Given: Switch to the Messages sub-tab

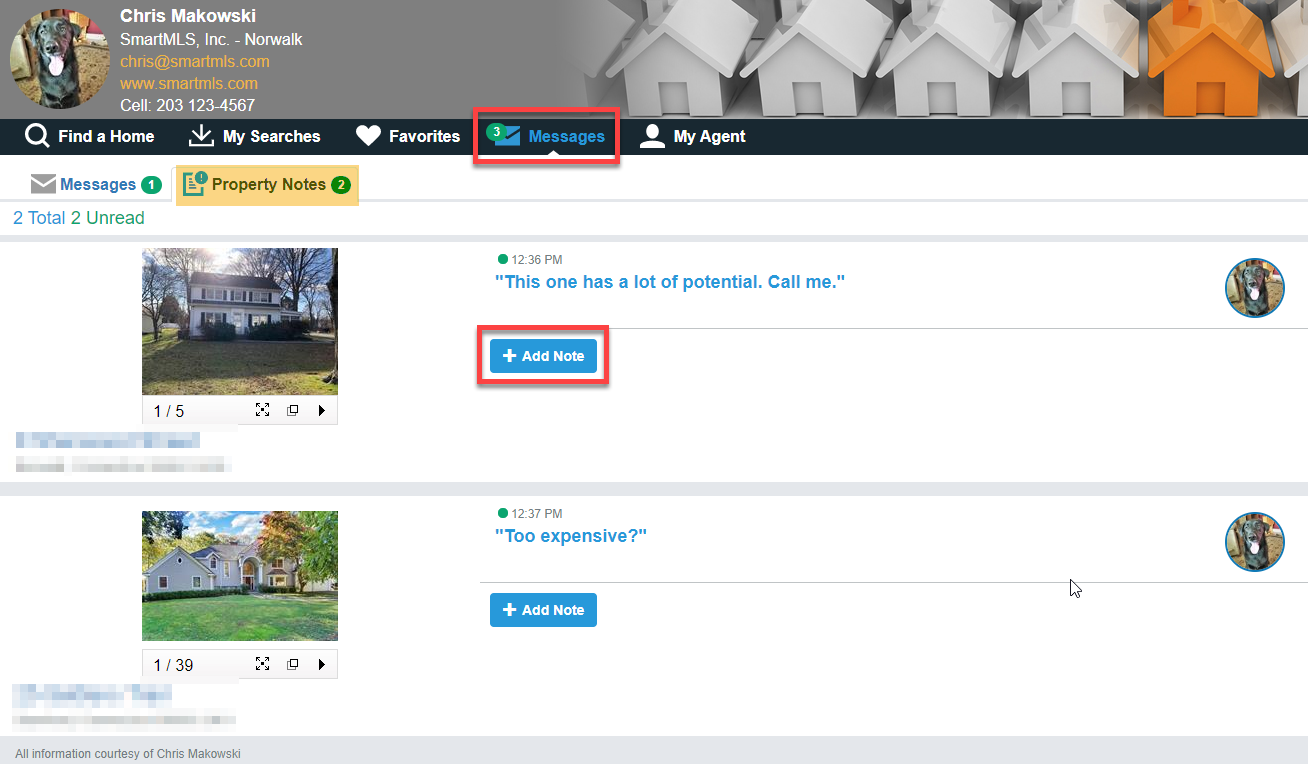Looking at the screenshot, I should pos(96,184).
